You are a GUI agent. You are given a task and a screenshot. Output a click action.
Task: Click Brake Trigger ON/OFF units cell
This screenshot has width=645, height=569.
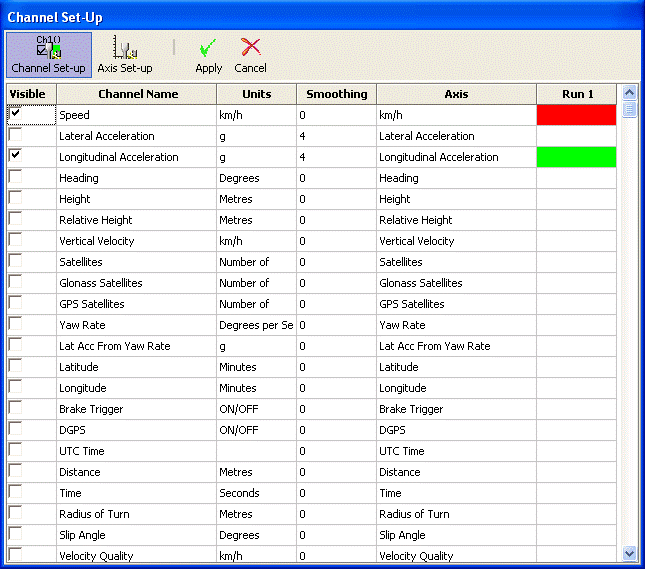(x=256, y=409)
